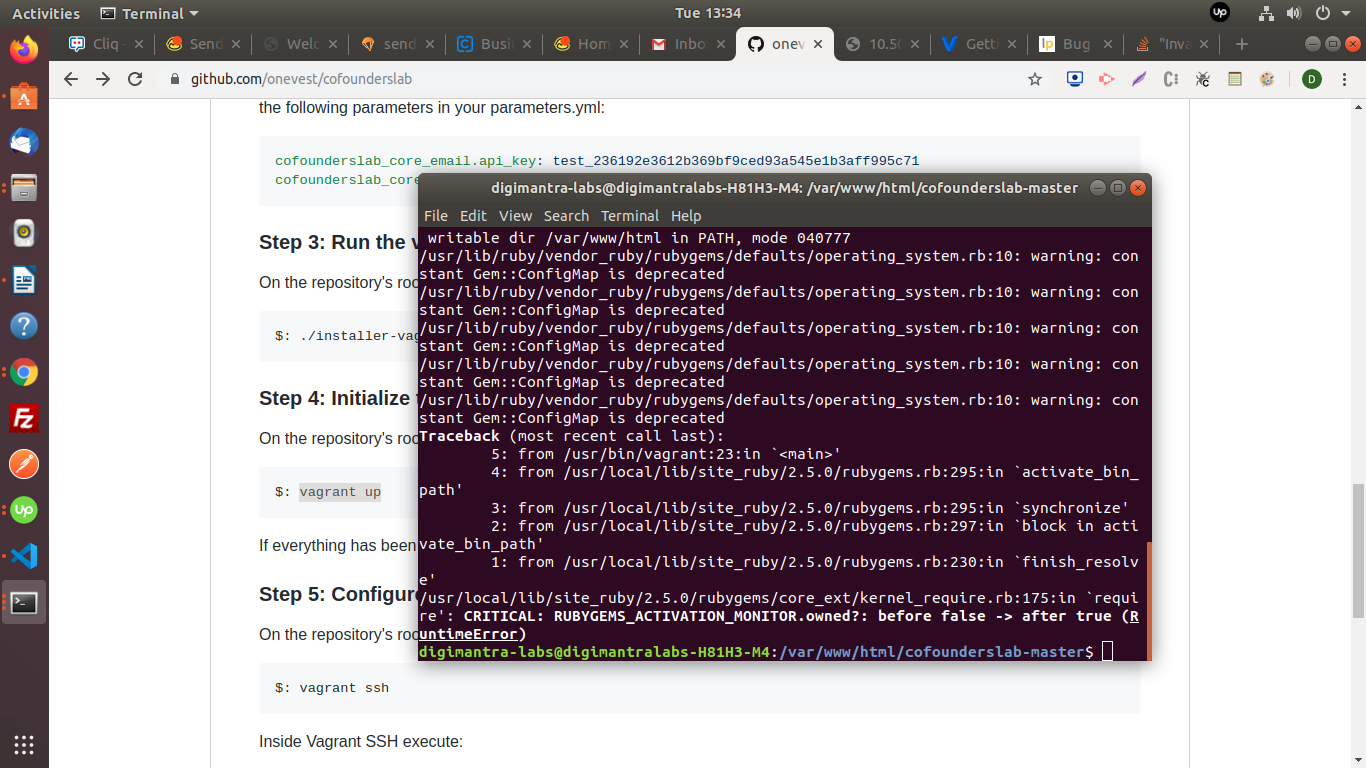Open the Terminal app menu dropdown

[150, 13]
